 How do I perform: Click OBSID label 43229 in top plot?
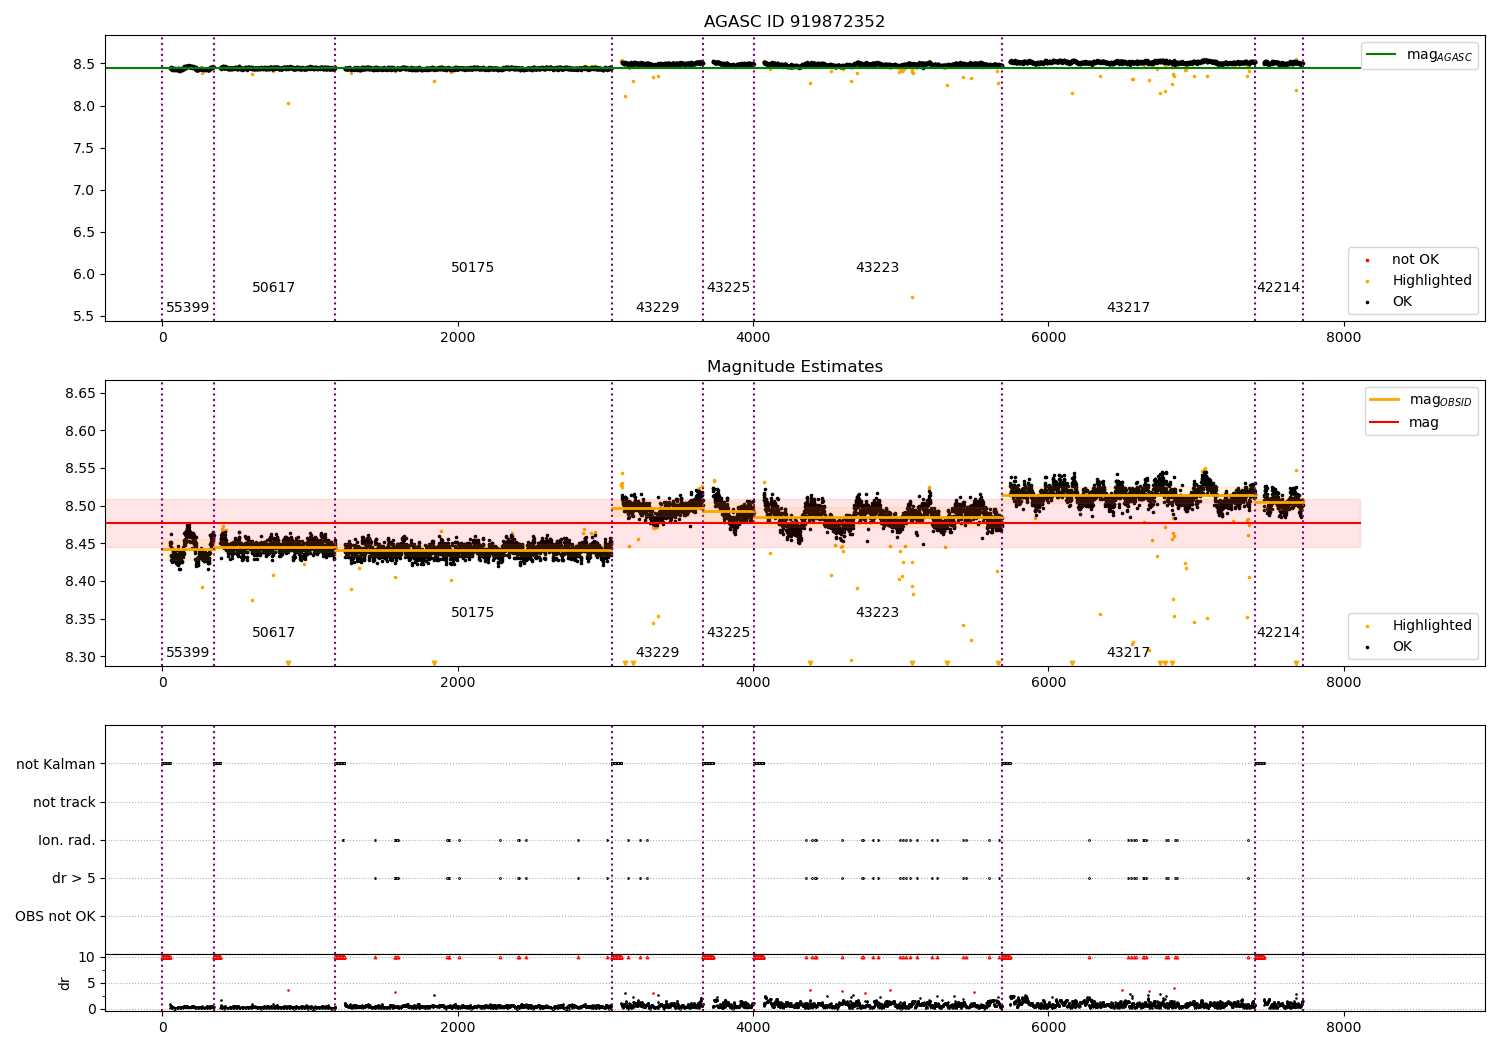(657, 308)
